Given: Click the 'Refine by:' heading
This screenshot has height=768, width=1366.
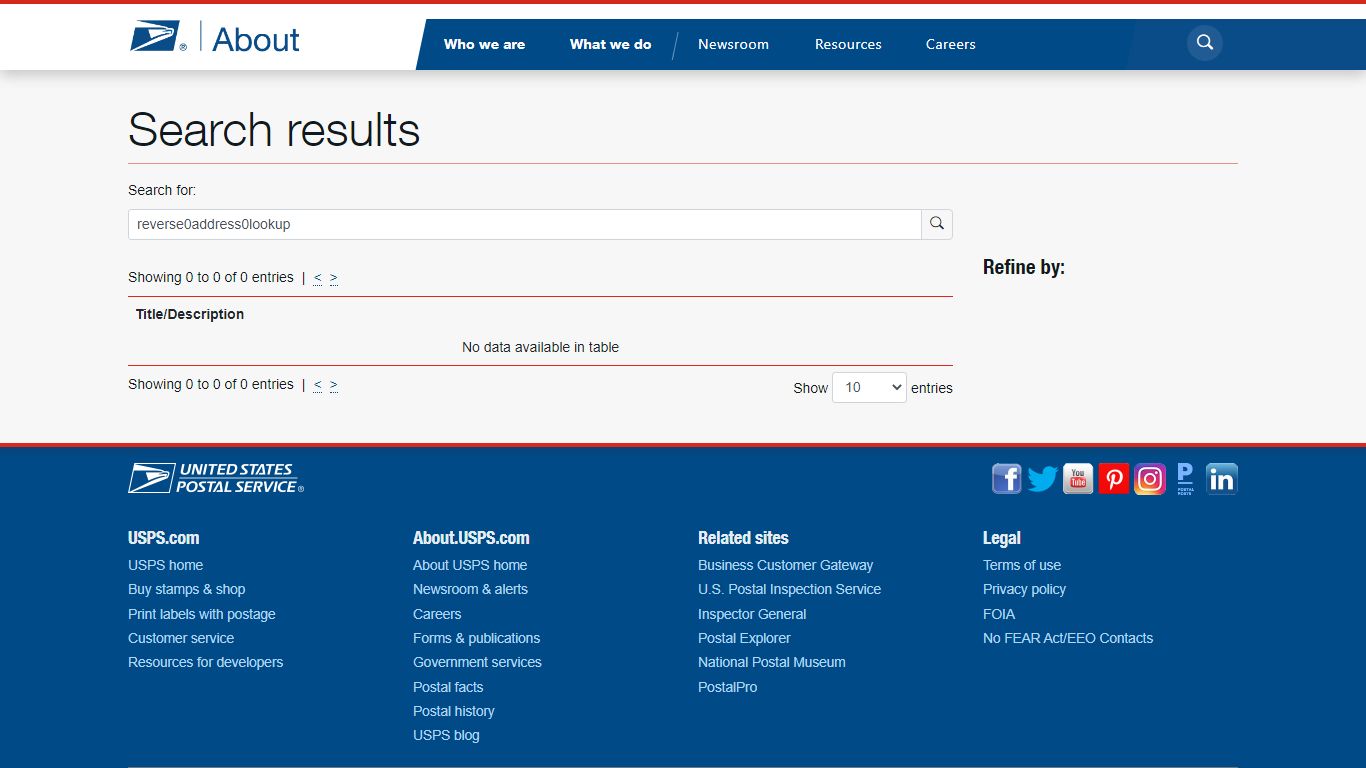Looking at the screenshot, I should click(x=1024, y=267).
